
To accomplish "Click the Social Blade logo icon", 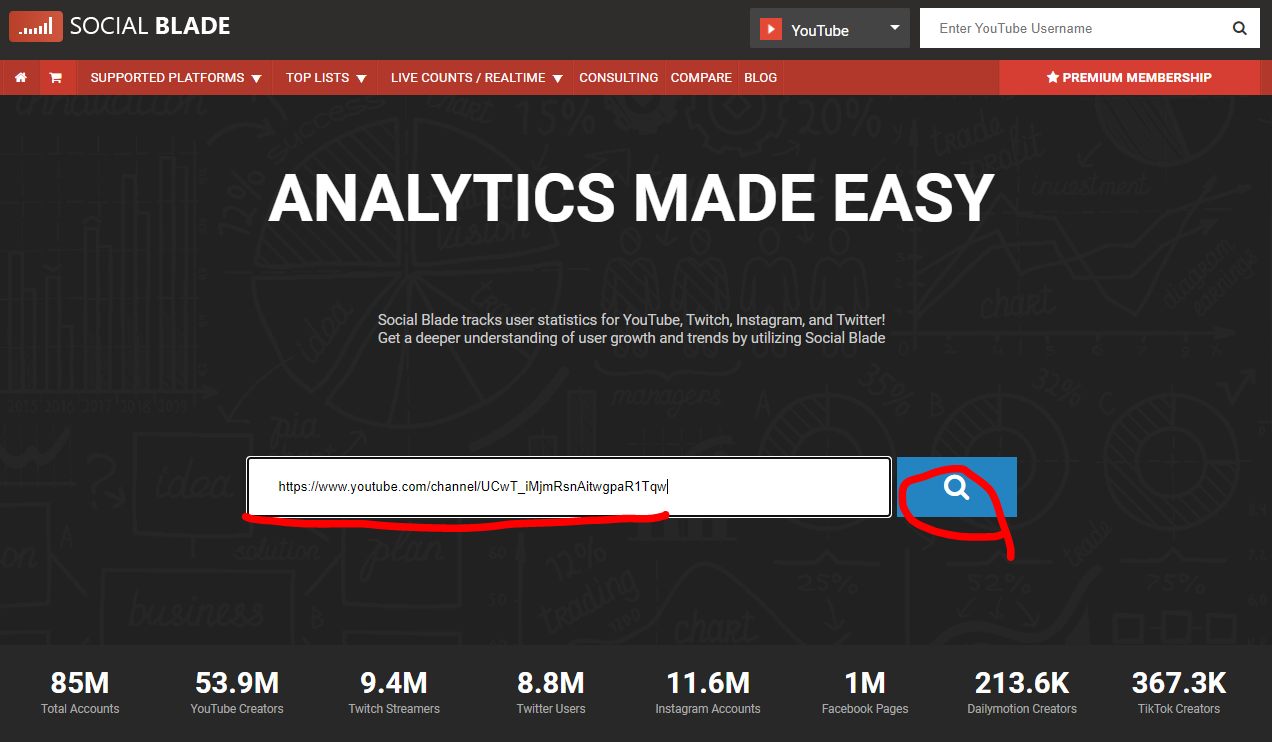I will (x=34, y=26).
